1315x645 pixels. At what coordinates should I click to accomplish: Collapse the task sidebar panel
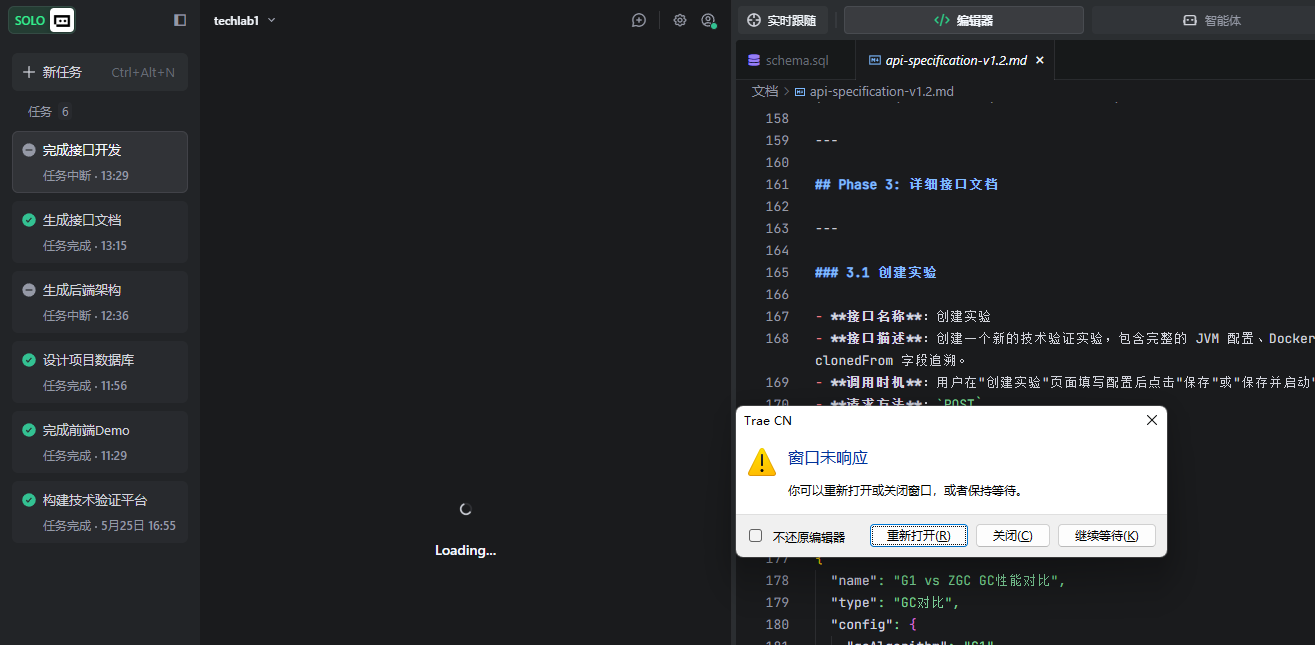click(x=180, y=20)
